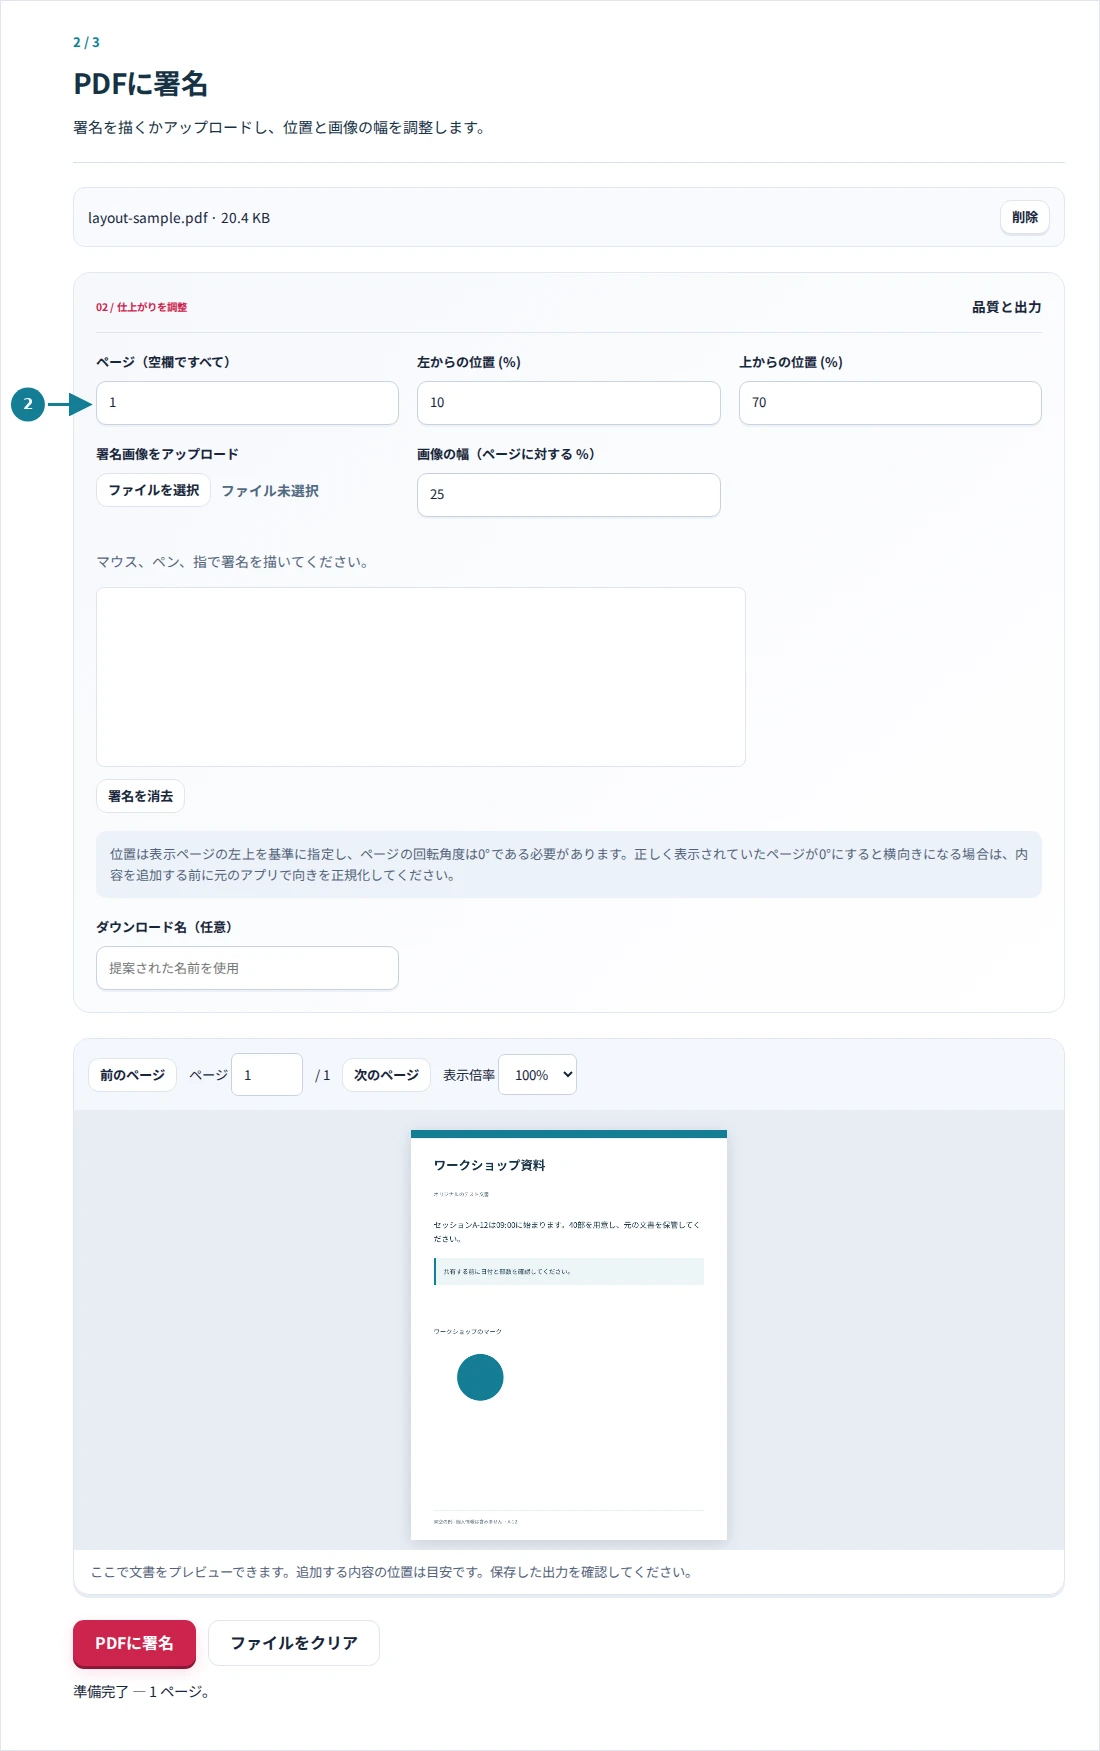Screen dimensions: 1100x1751
Task: Click the ファイルを選択 upload button
Action: pyautogui.click(x=153, y=490)
